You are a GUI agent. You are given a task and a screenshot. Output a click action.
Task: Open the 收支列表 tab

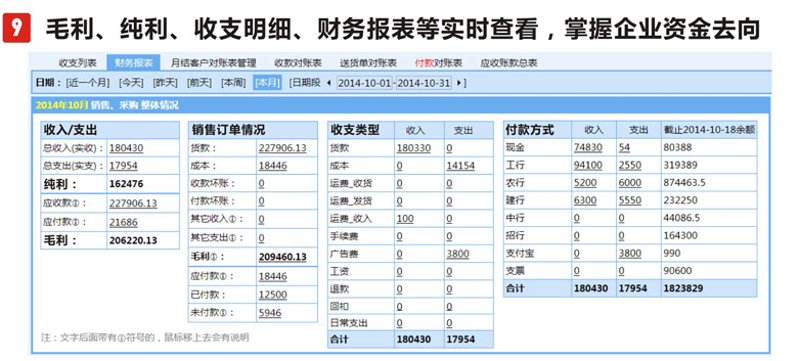pos(78,63)
